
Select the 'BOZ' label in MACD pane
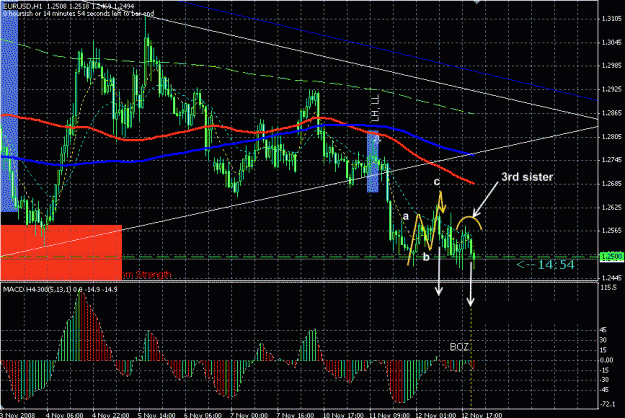click(x=459, y=347)
